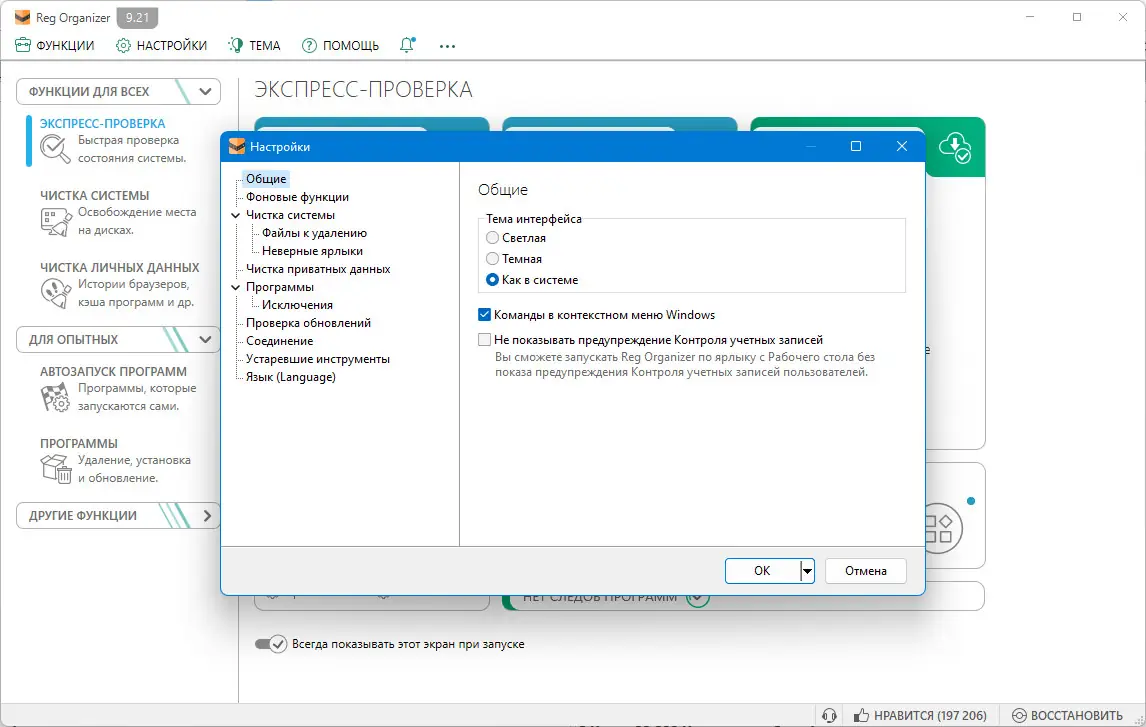The image size is (1146, 727).
Task: Confirm settings with OK button
Action: coord(762,571)
